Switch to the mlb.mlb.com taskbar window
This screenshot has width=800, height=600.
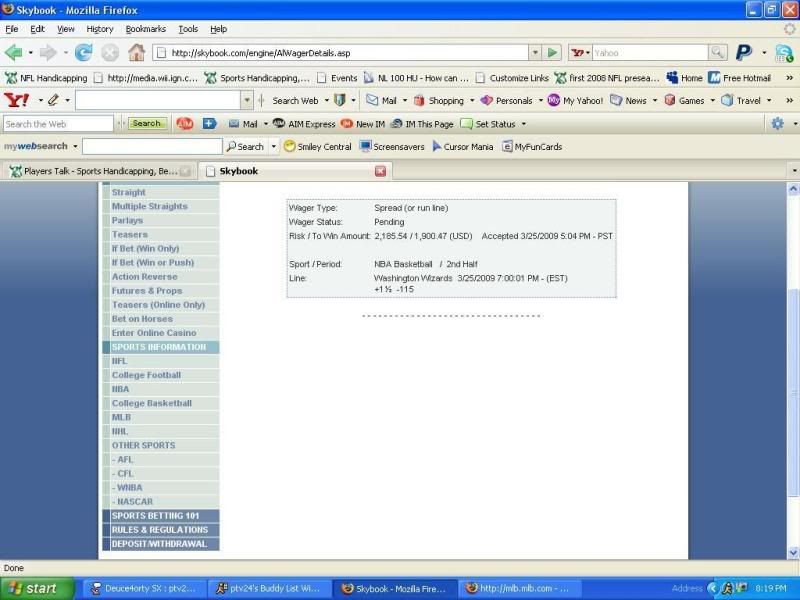click(519, 588)
